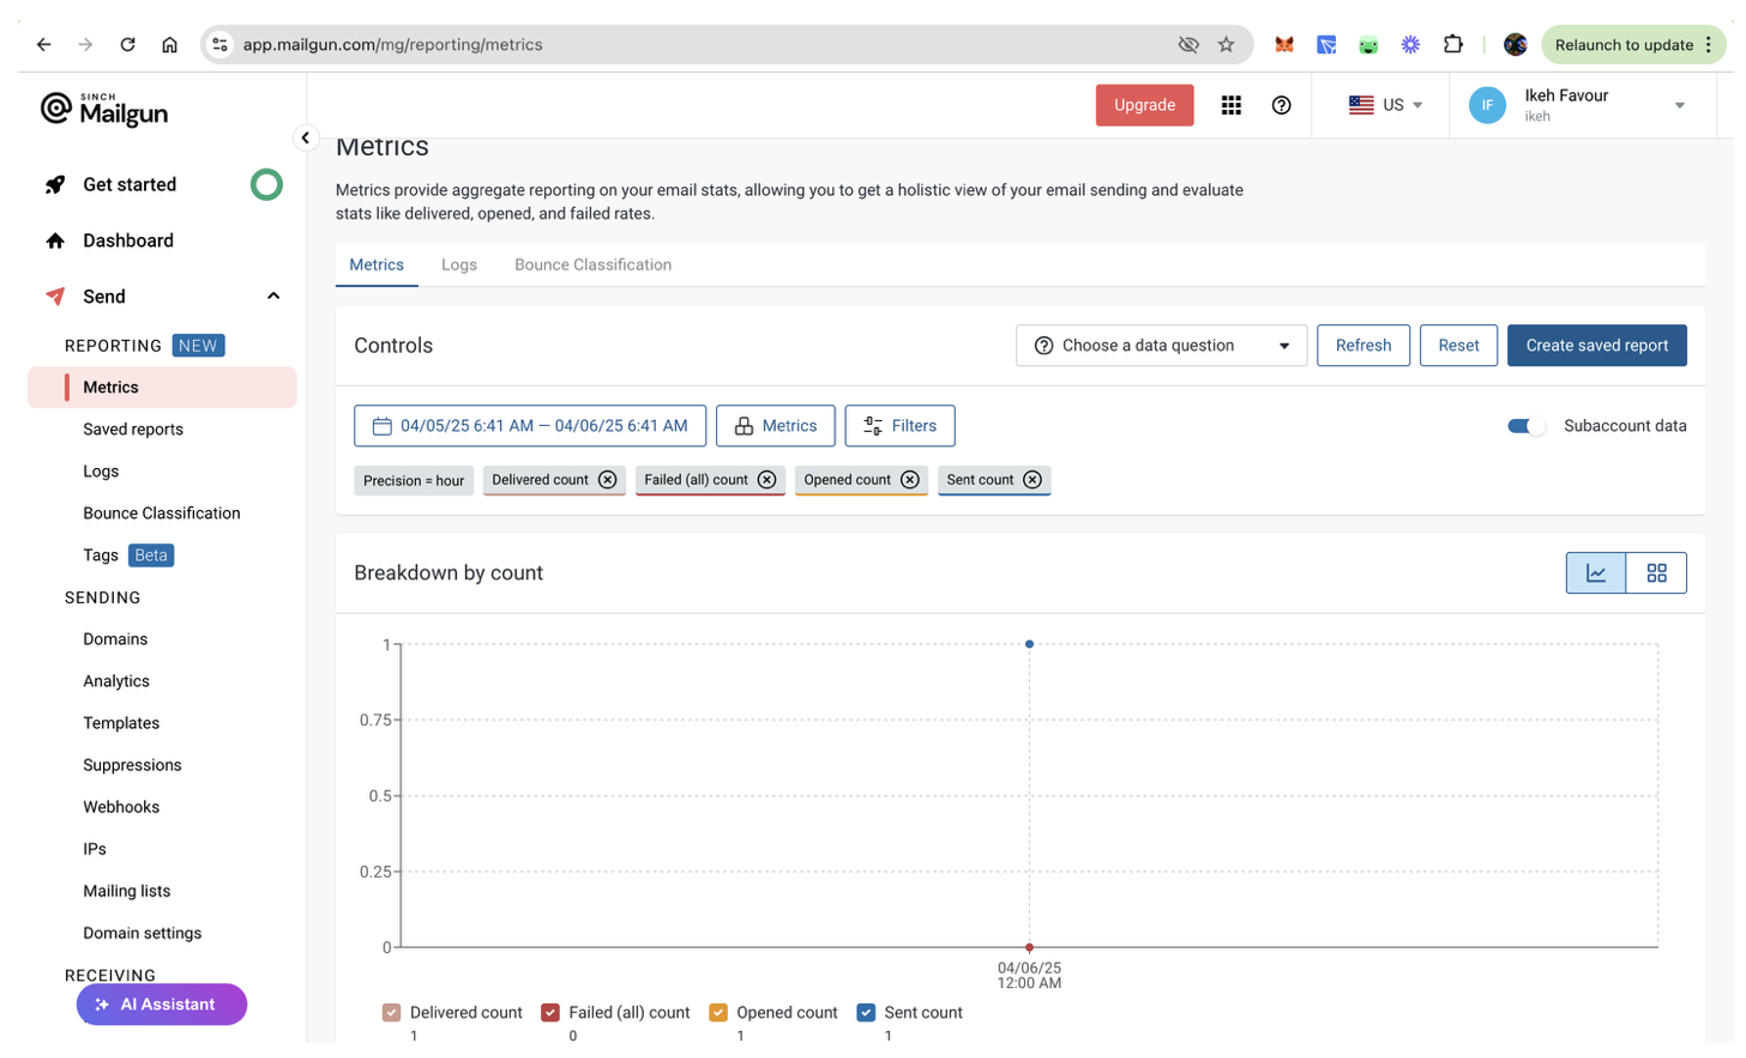Open Tags Beta in the sidebar

click(x=128, y=556)
